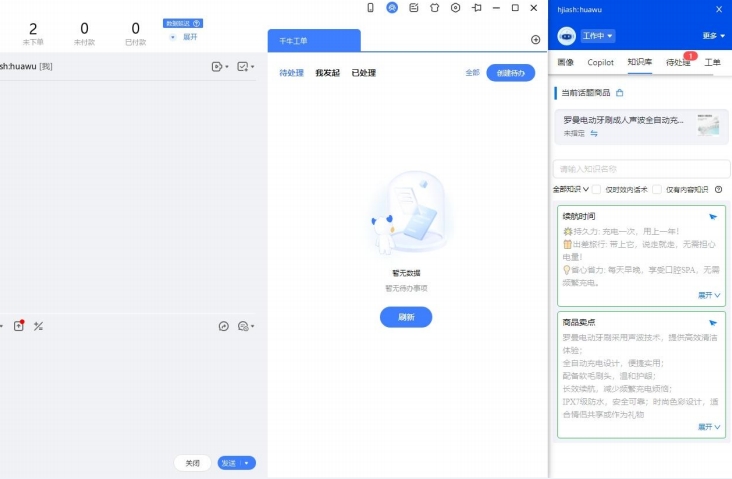
Task: Select the 千牛工单 tab
Action: (x=314, y=41)
